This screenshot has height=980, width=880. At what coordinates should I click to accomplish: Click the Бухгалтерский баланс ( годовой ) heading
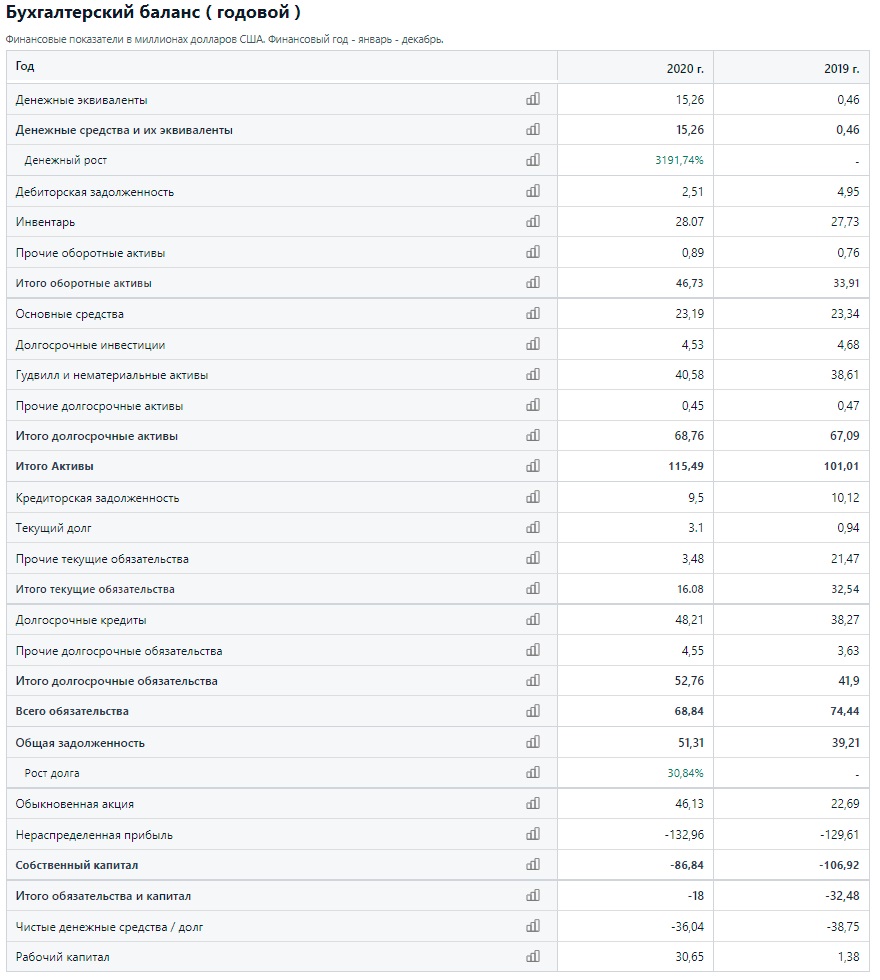tap(153, 12)
